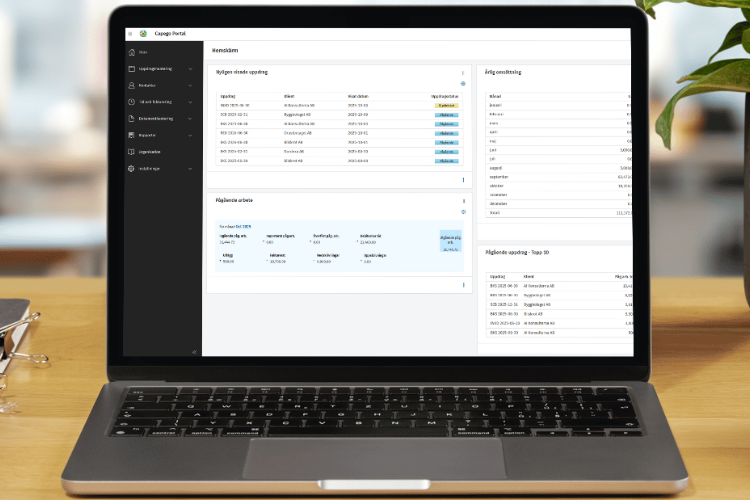Image resolution: width=750 pixels, height=500 pixels.
Task: Open first row in Nyligen visade uppdrag table
Action: pos(235,104)
